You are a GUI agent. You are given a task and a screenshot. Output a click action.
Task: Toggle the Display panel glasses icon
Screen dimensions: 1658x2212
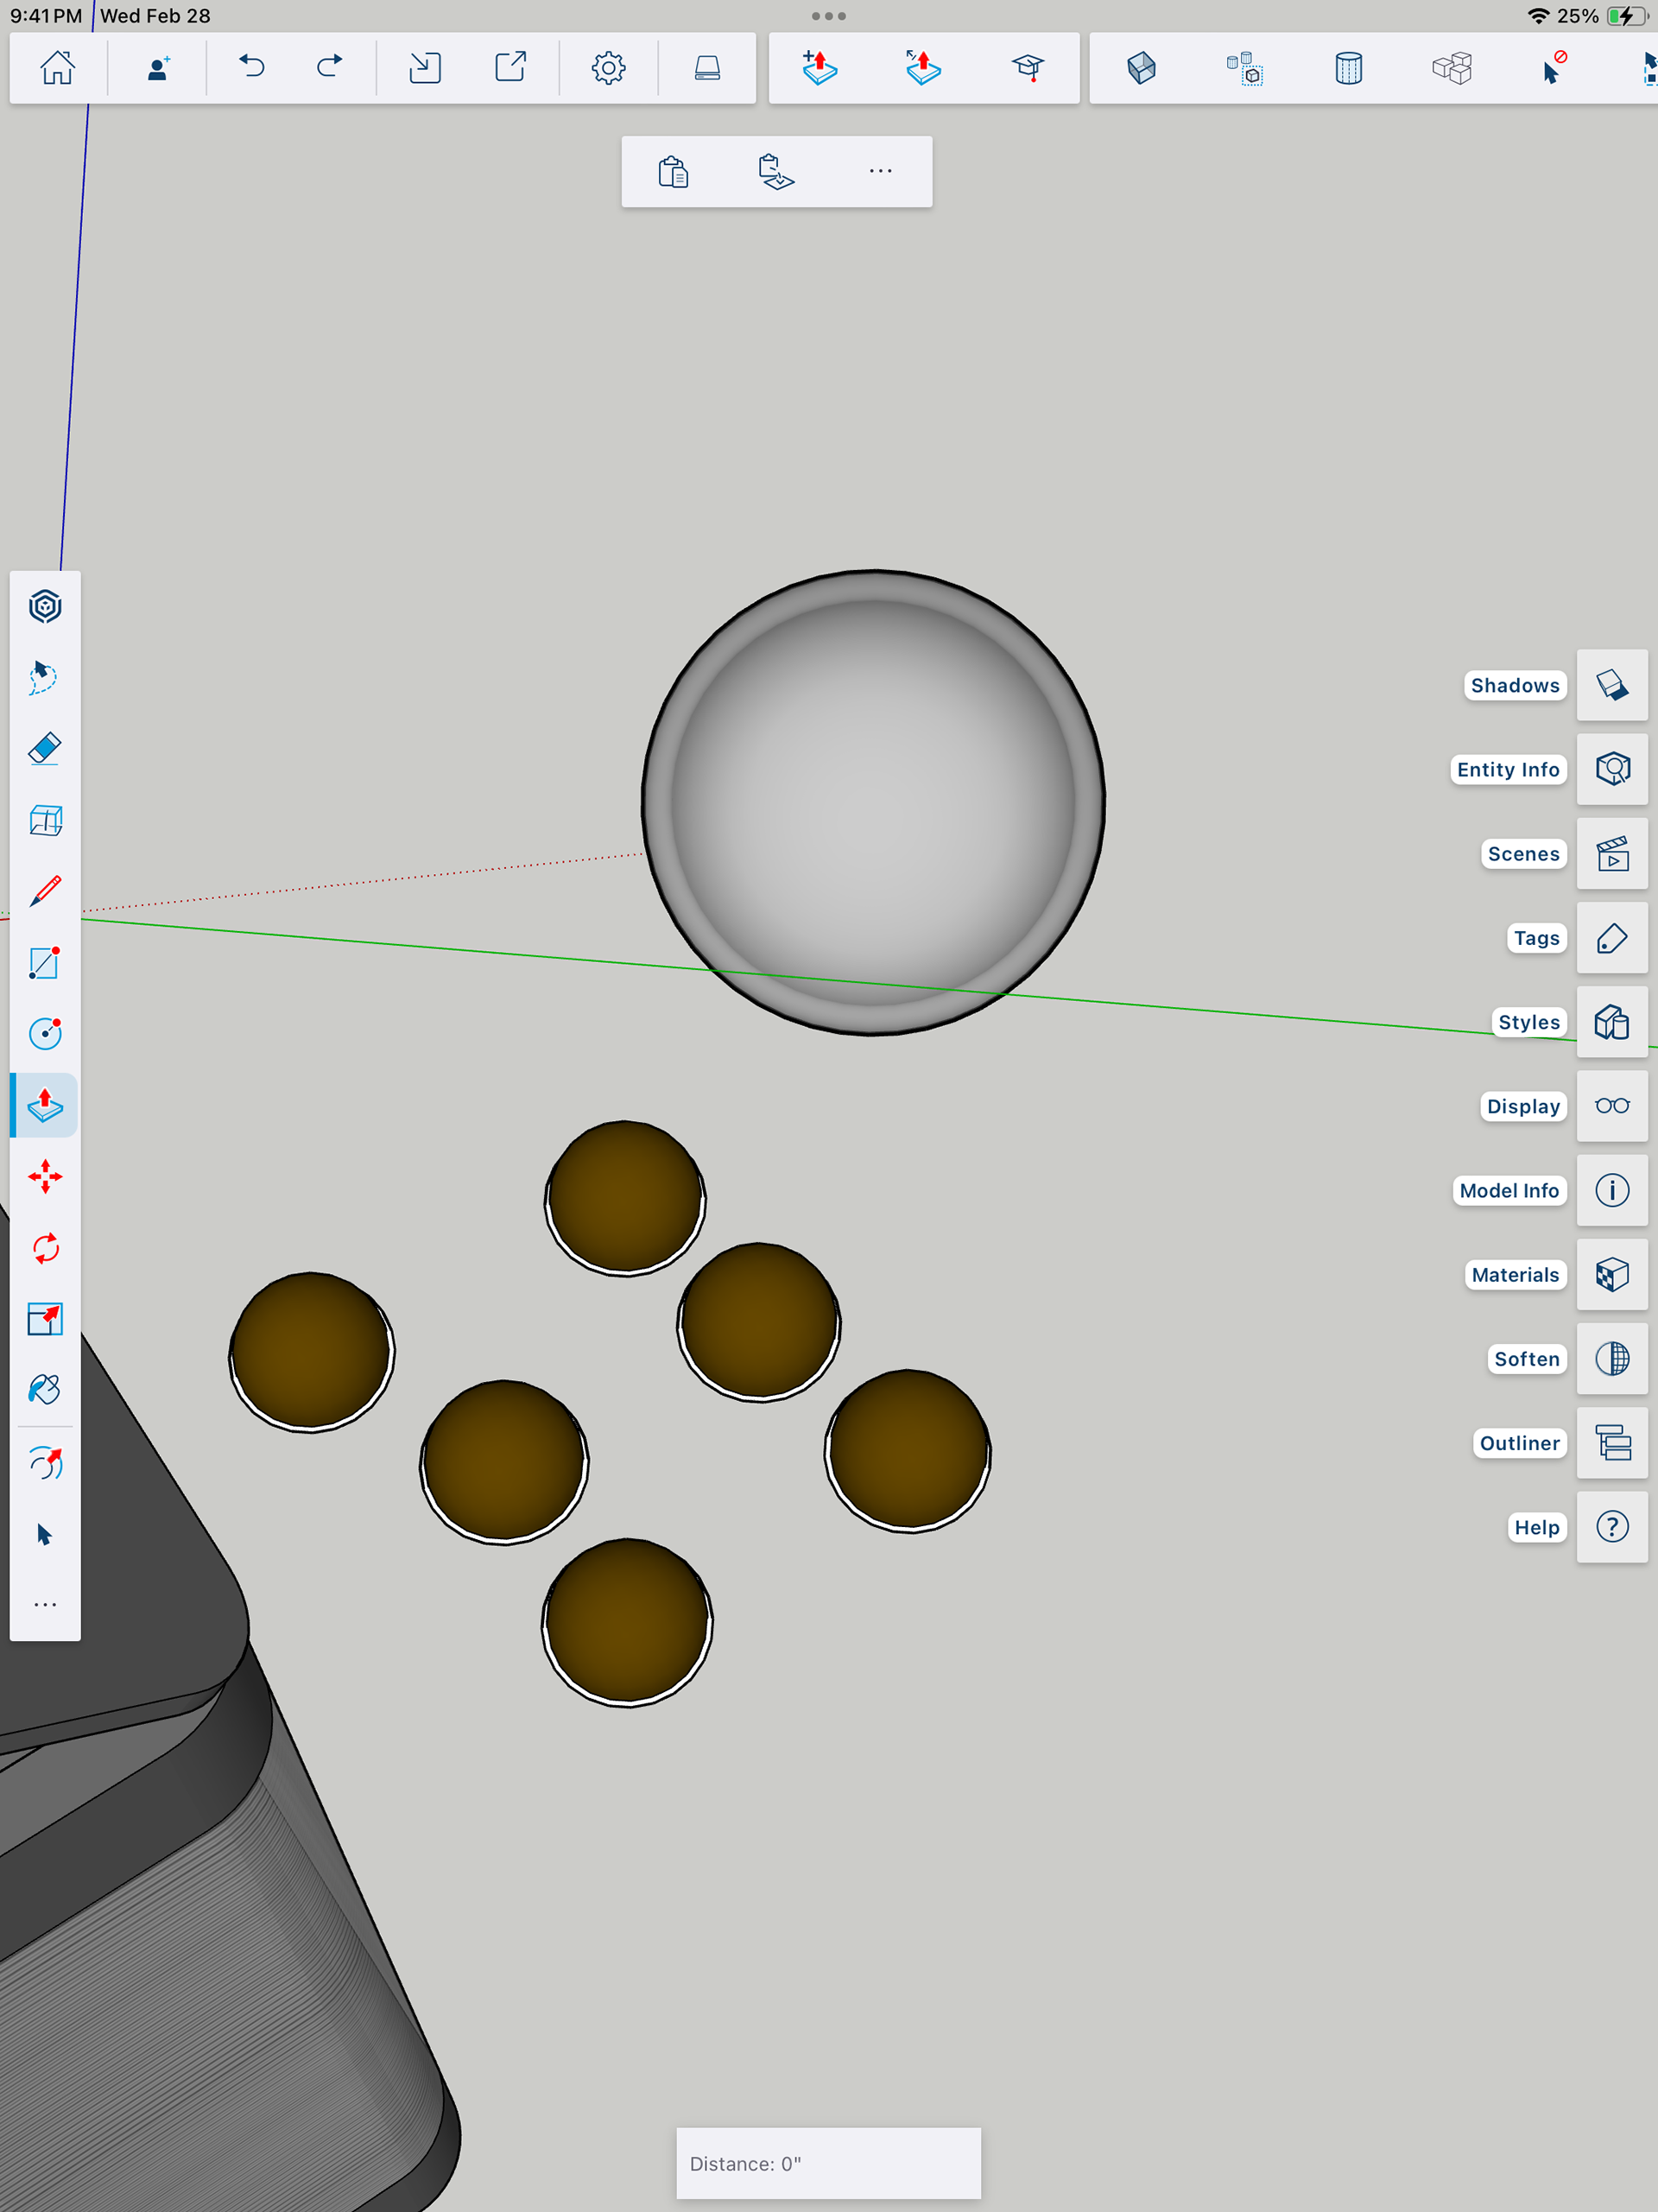(x=1611, y=1106)
